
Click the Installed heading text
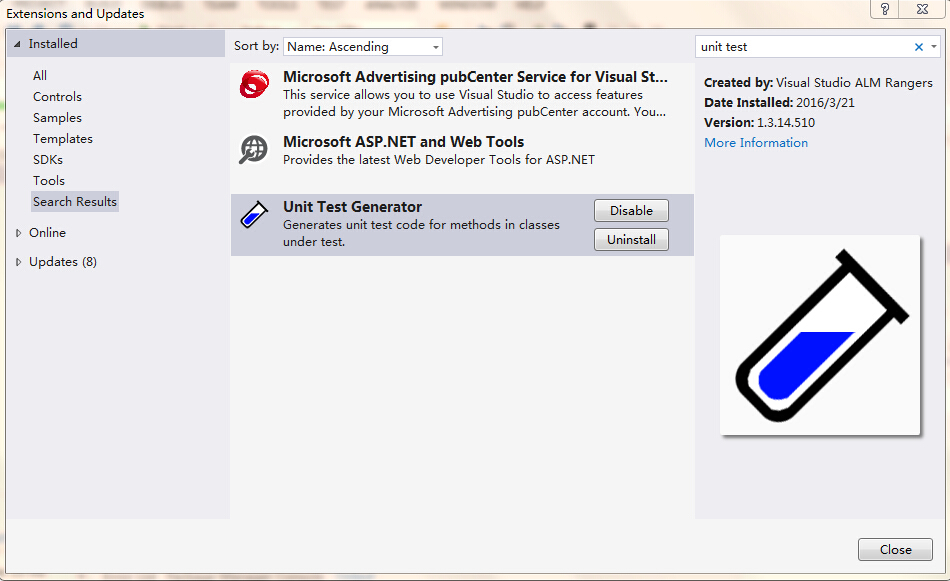click(x=53, y=44)
